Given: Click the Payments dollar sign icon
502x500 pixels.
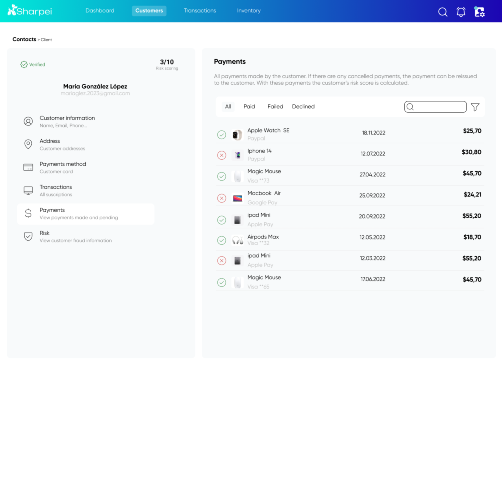Looking at the screenshot, I should pos(28,213).
